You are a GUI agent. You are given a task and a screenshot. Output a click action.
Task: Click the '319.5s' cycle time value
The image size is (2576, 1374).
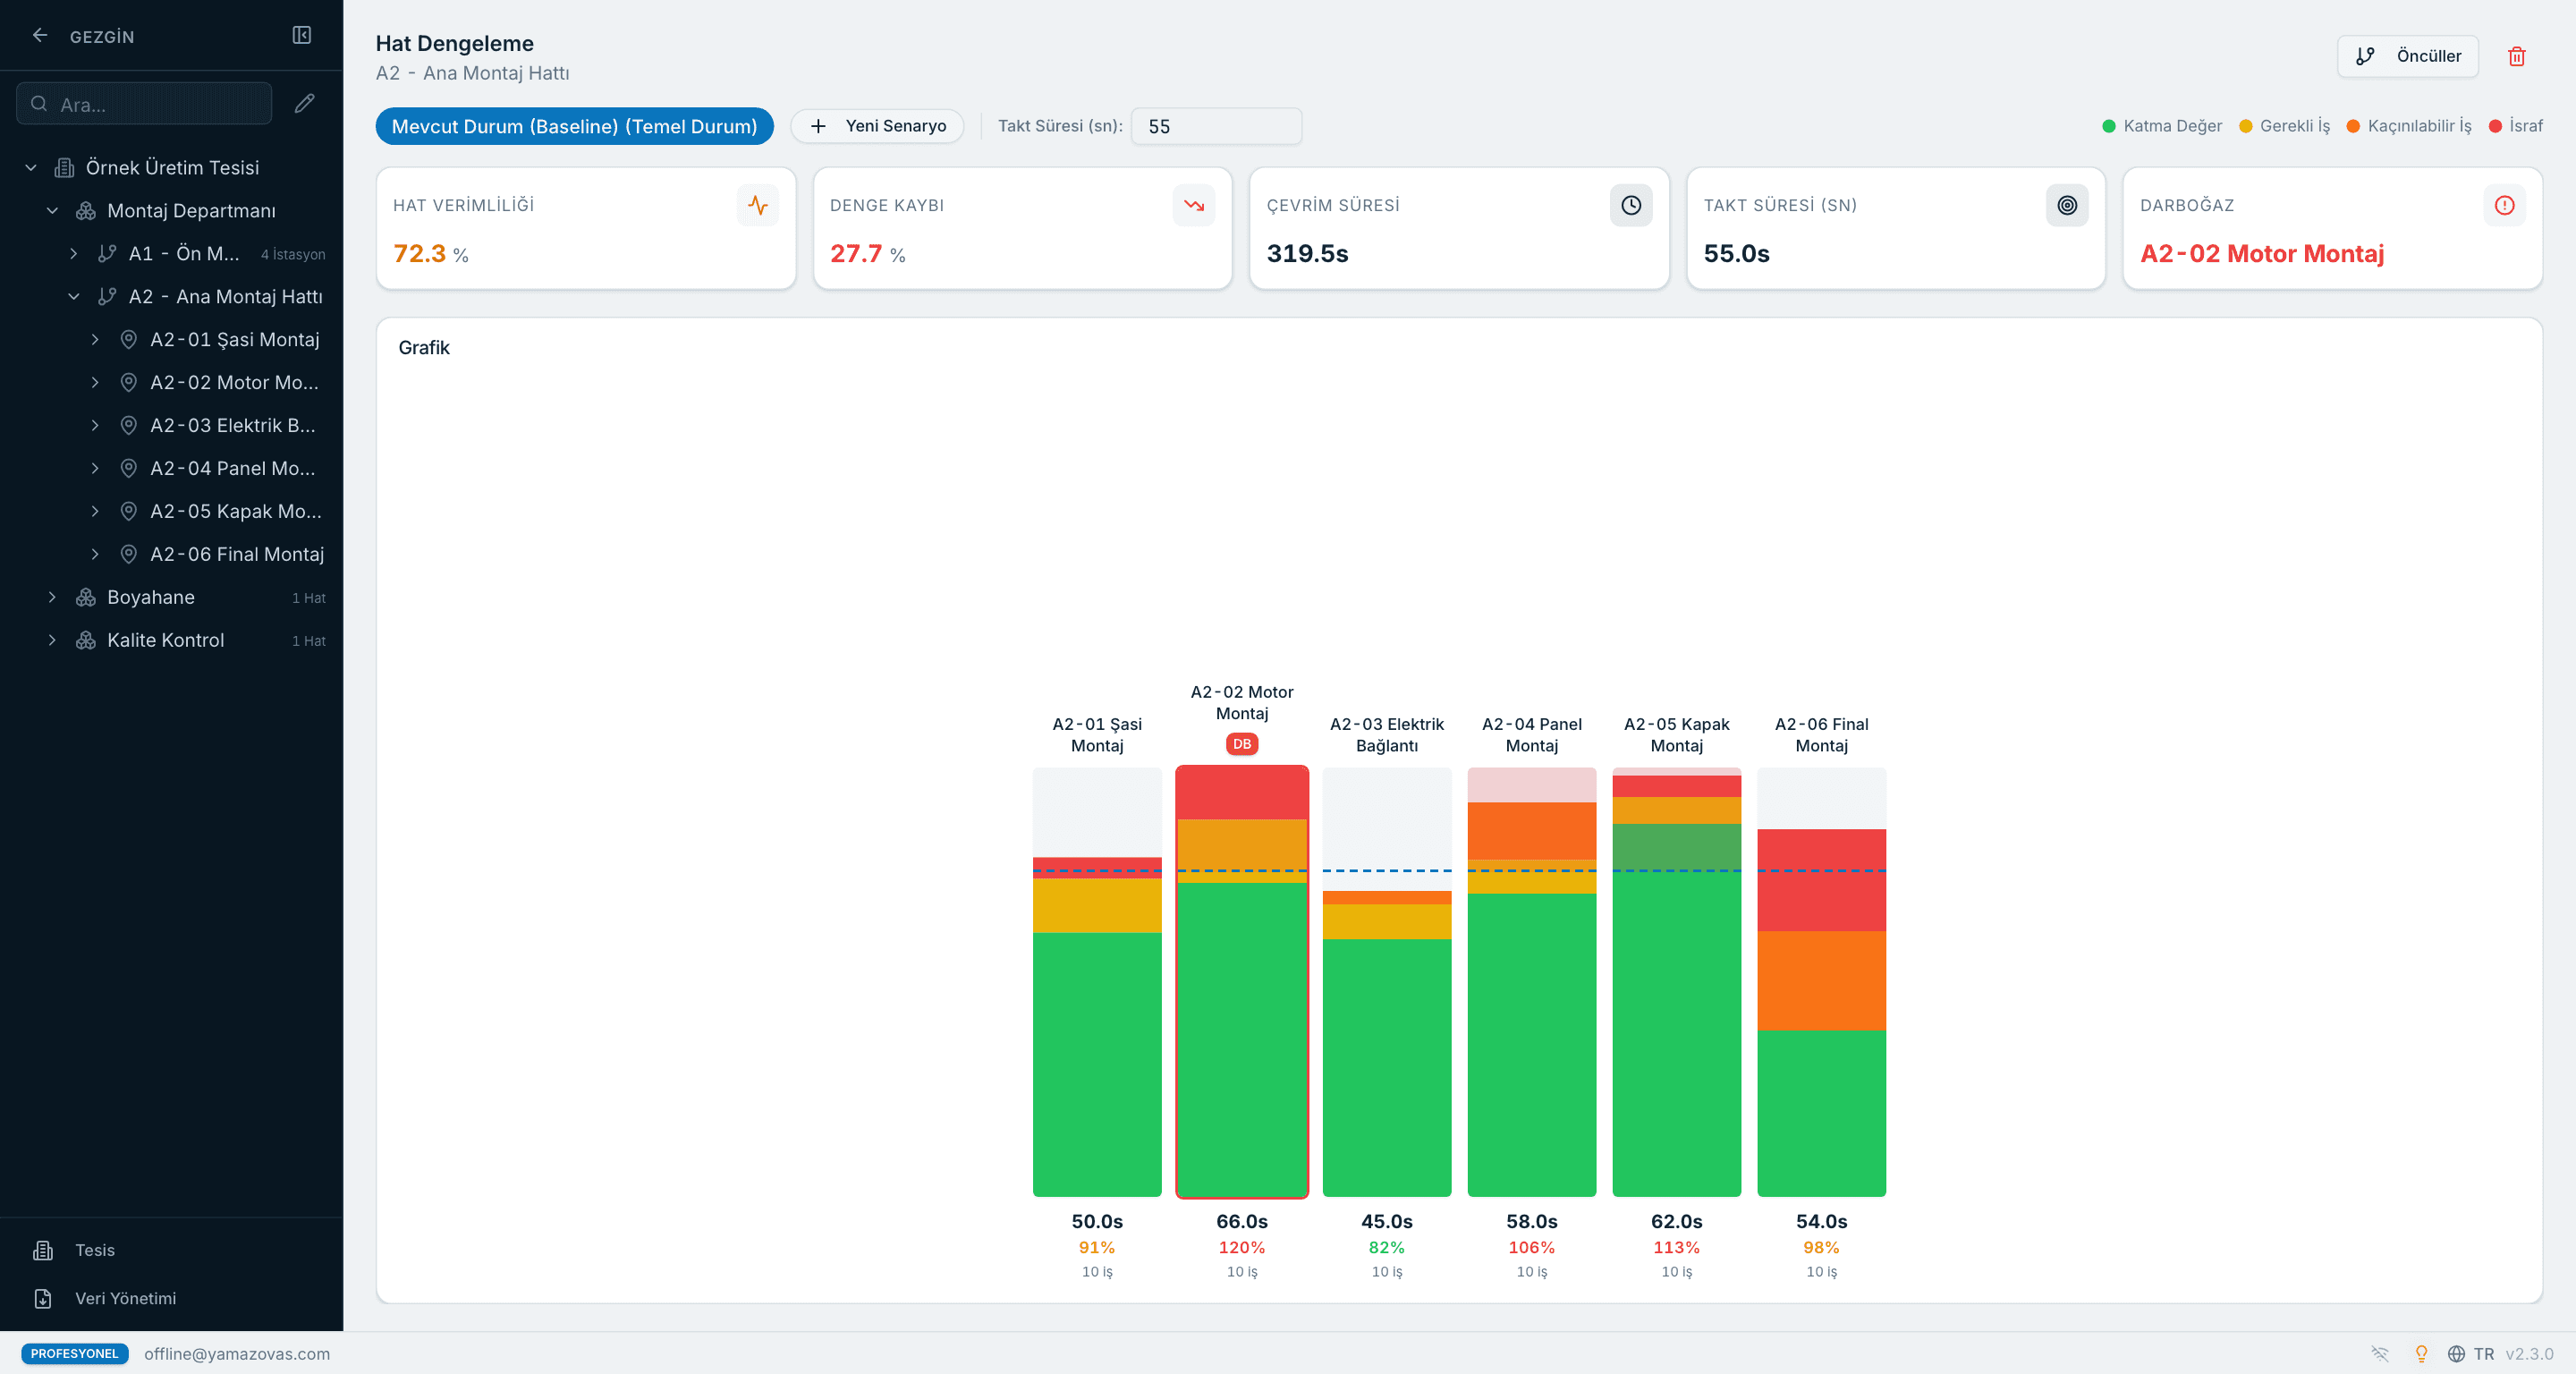coord(1307,254)
